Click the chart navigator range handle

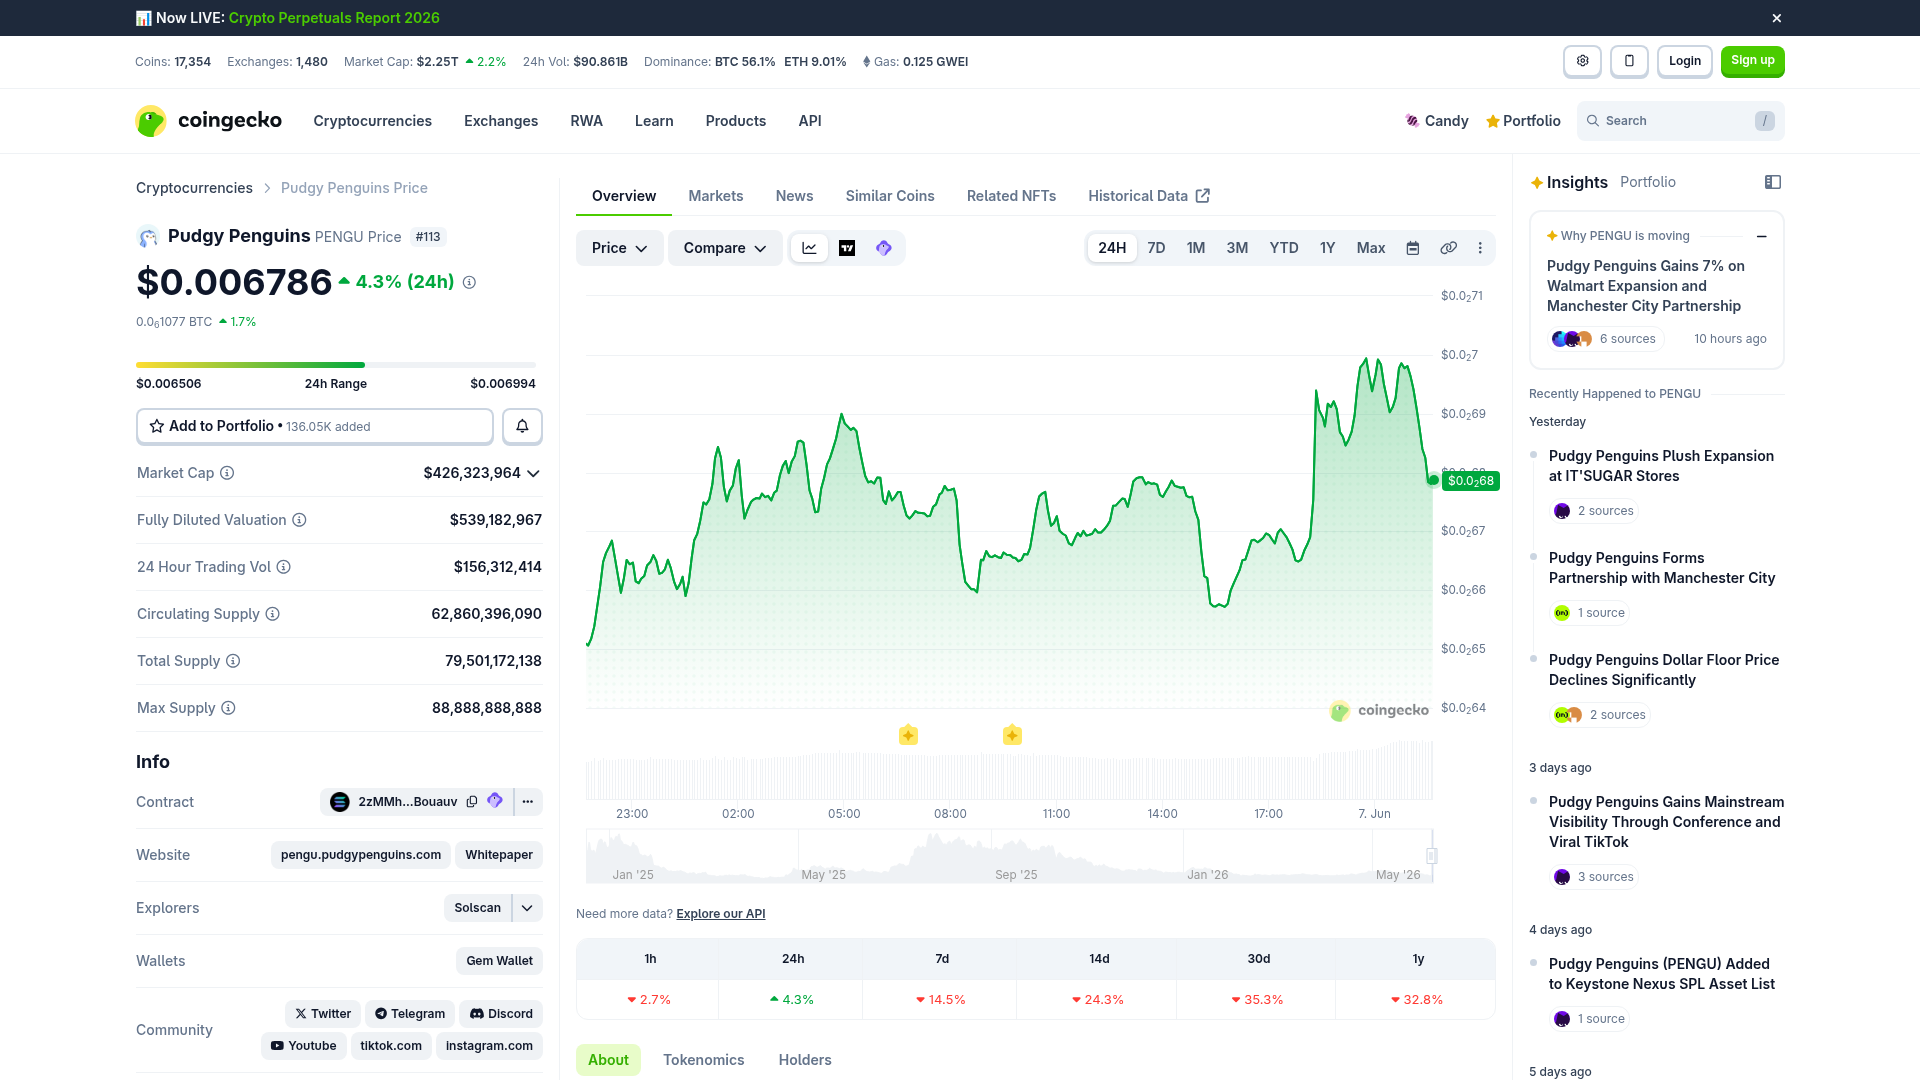1432,856
